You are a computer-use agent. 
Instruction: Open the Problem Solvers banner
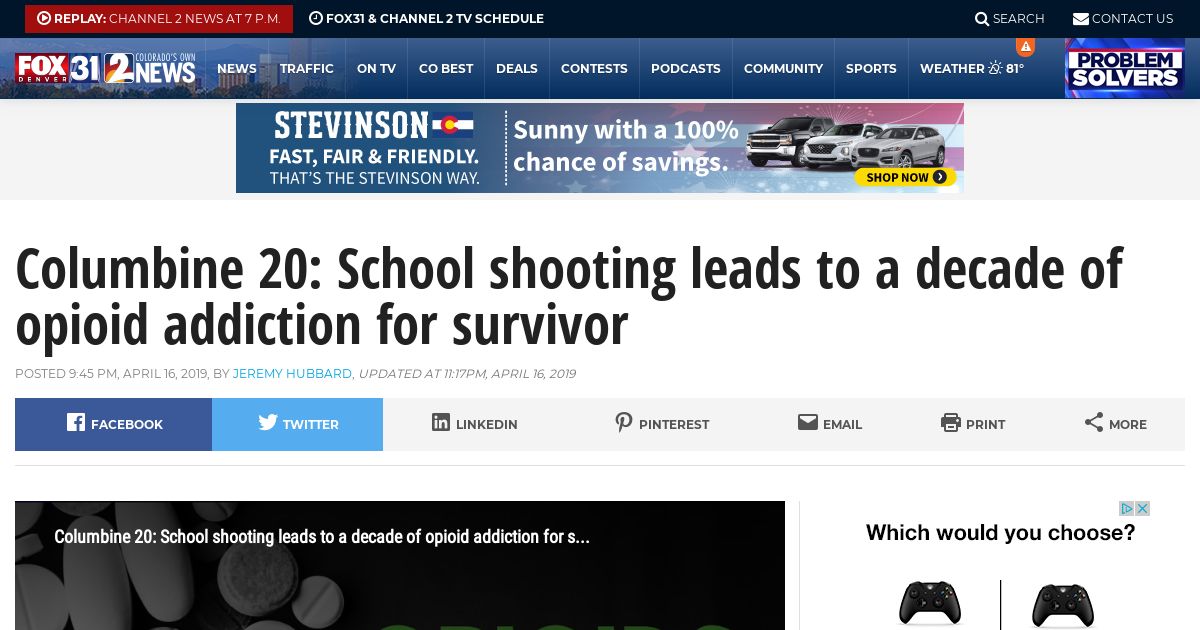point(1125,68)
